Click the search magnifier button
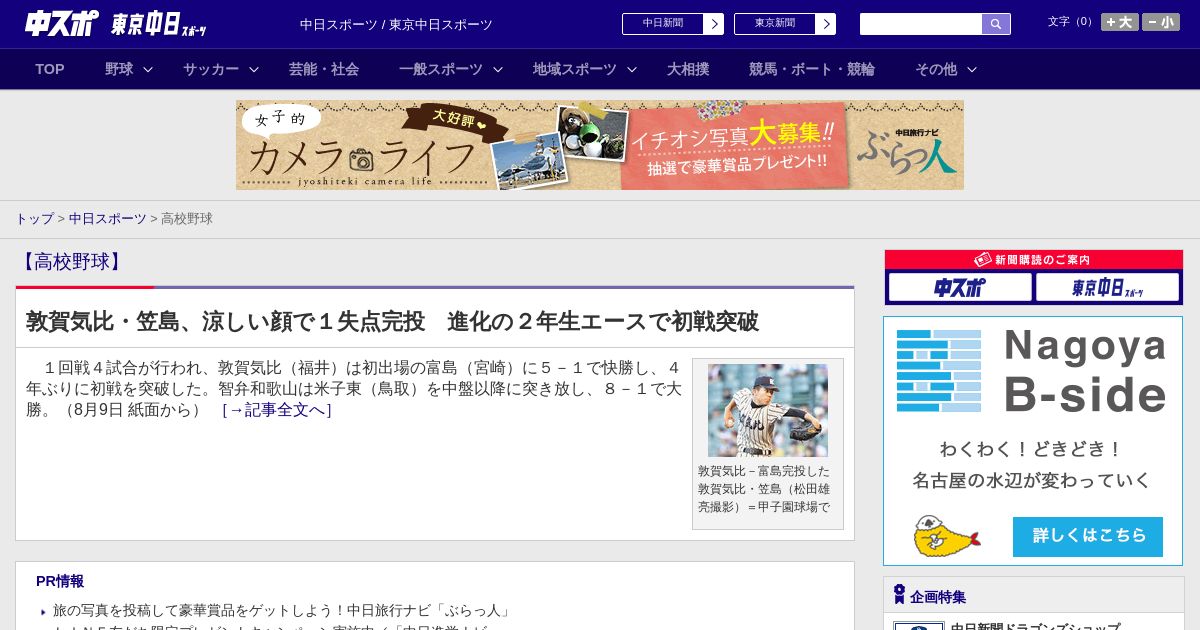Image resolution: width=1200 pixels, height=630 pixels. [996, 24]
